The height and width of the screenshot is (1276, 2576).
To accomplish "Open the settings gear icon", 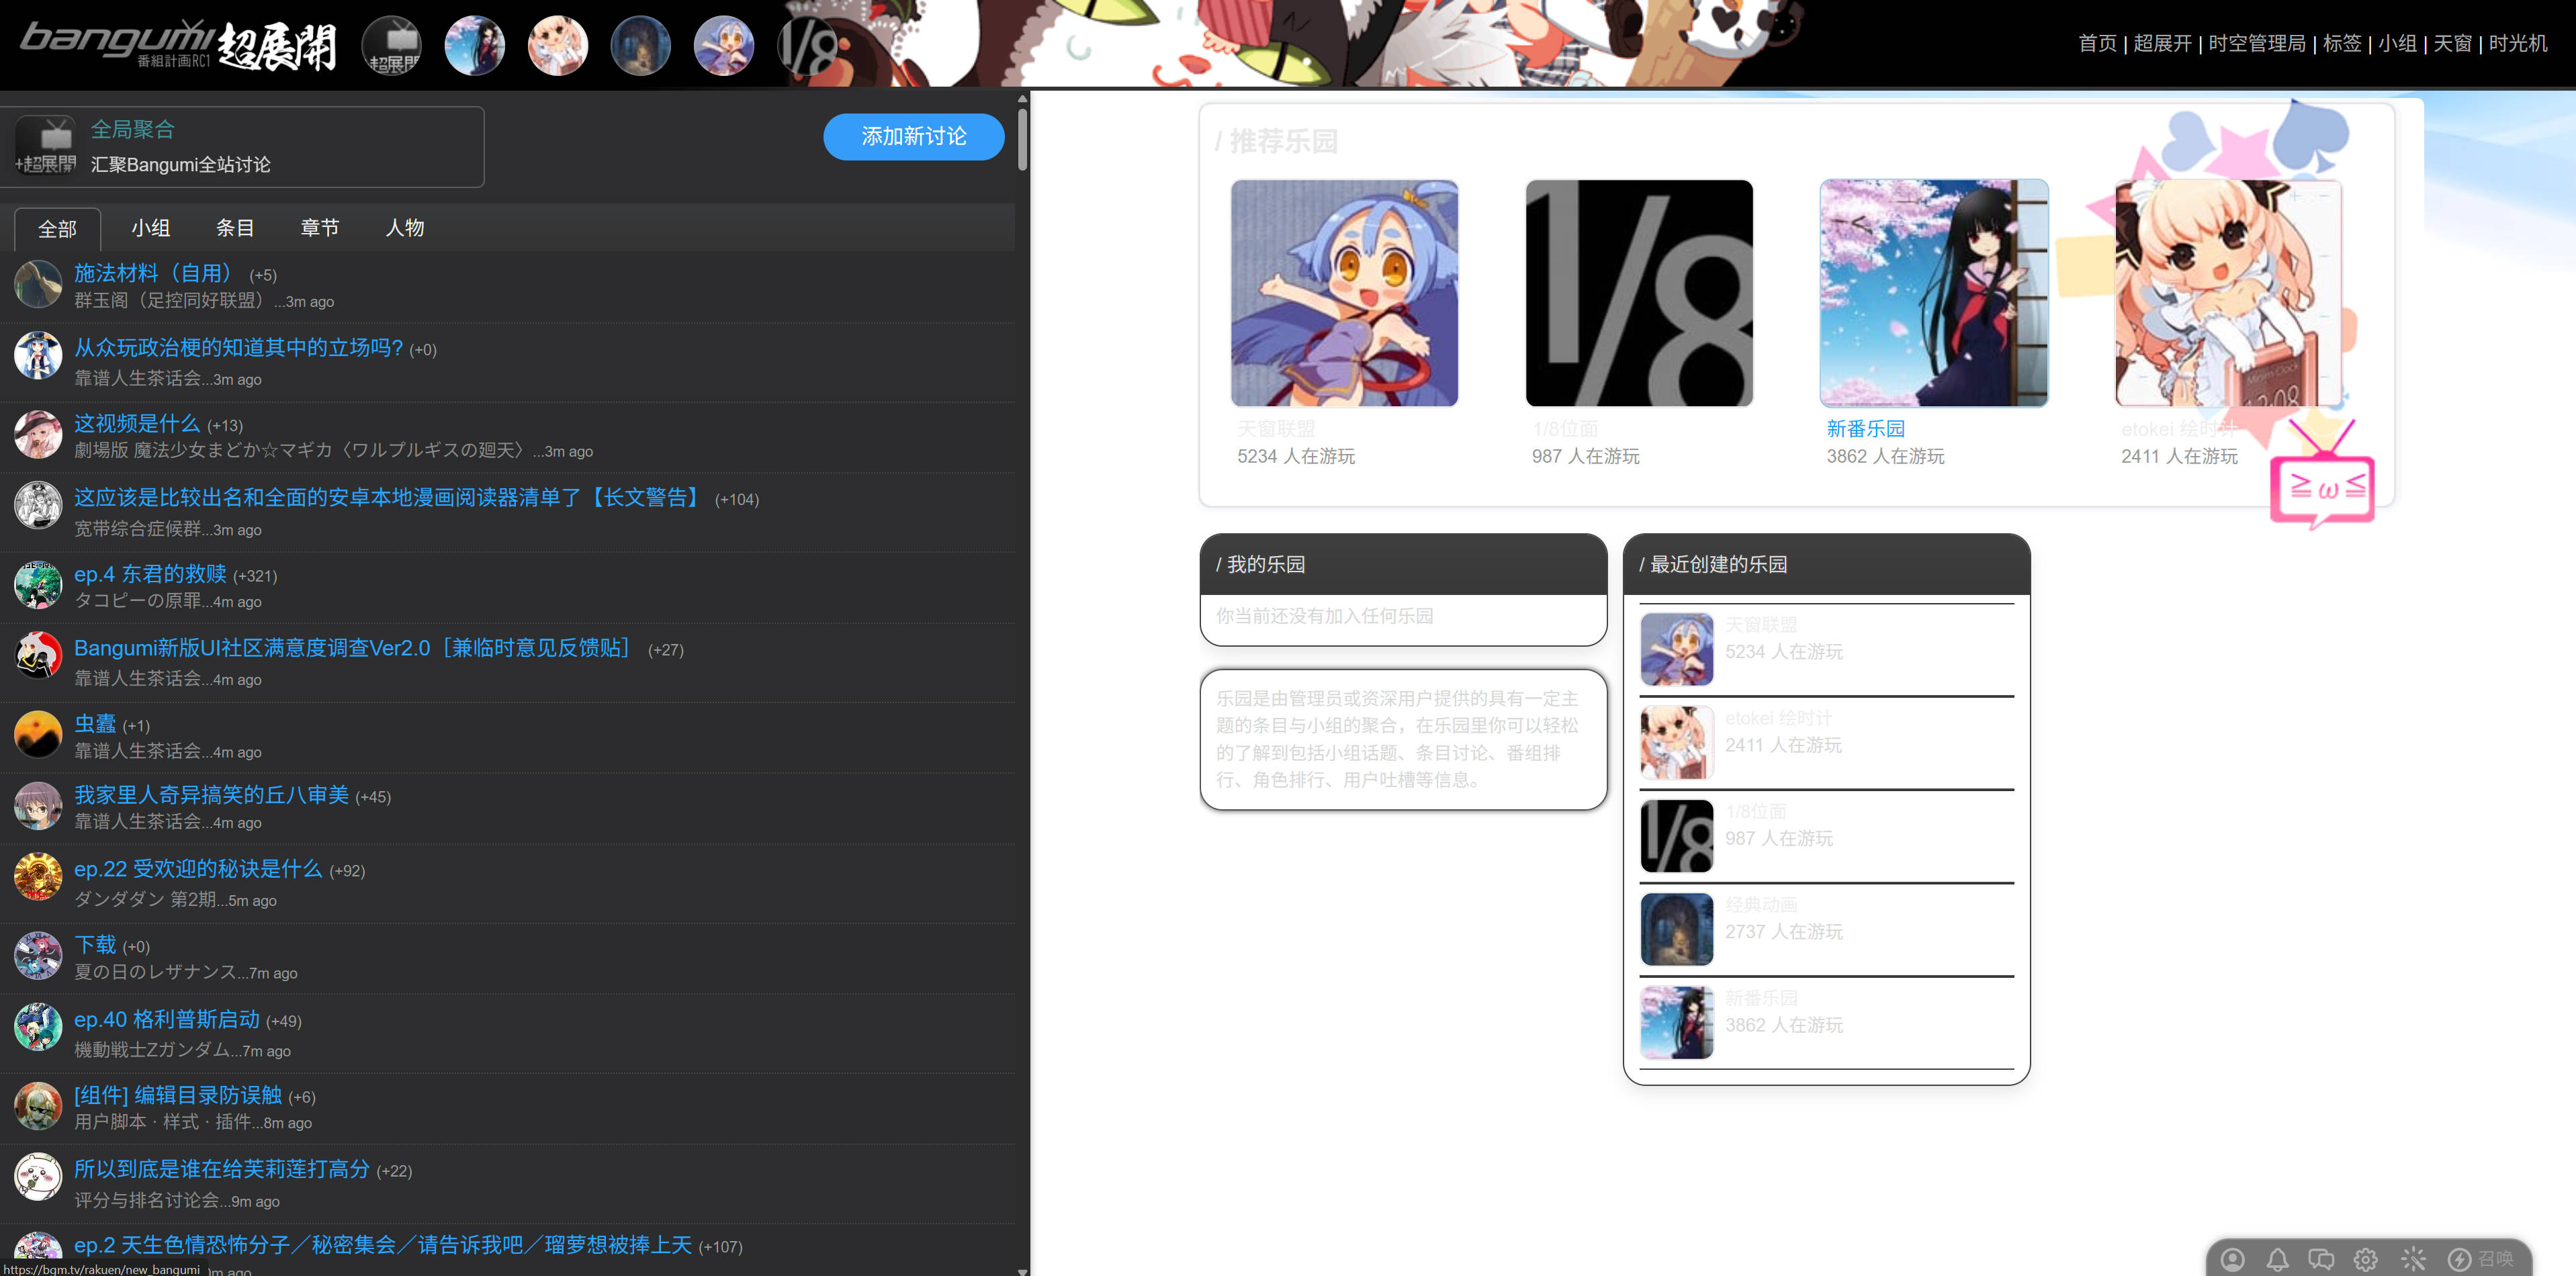I will click(x=2366, y=1259).
